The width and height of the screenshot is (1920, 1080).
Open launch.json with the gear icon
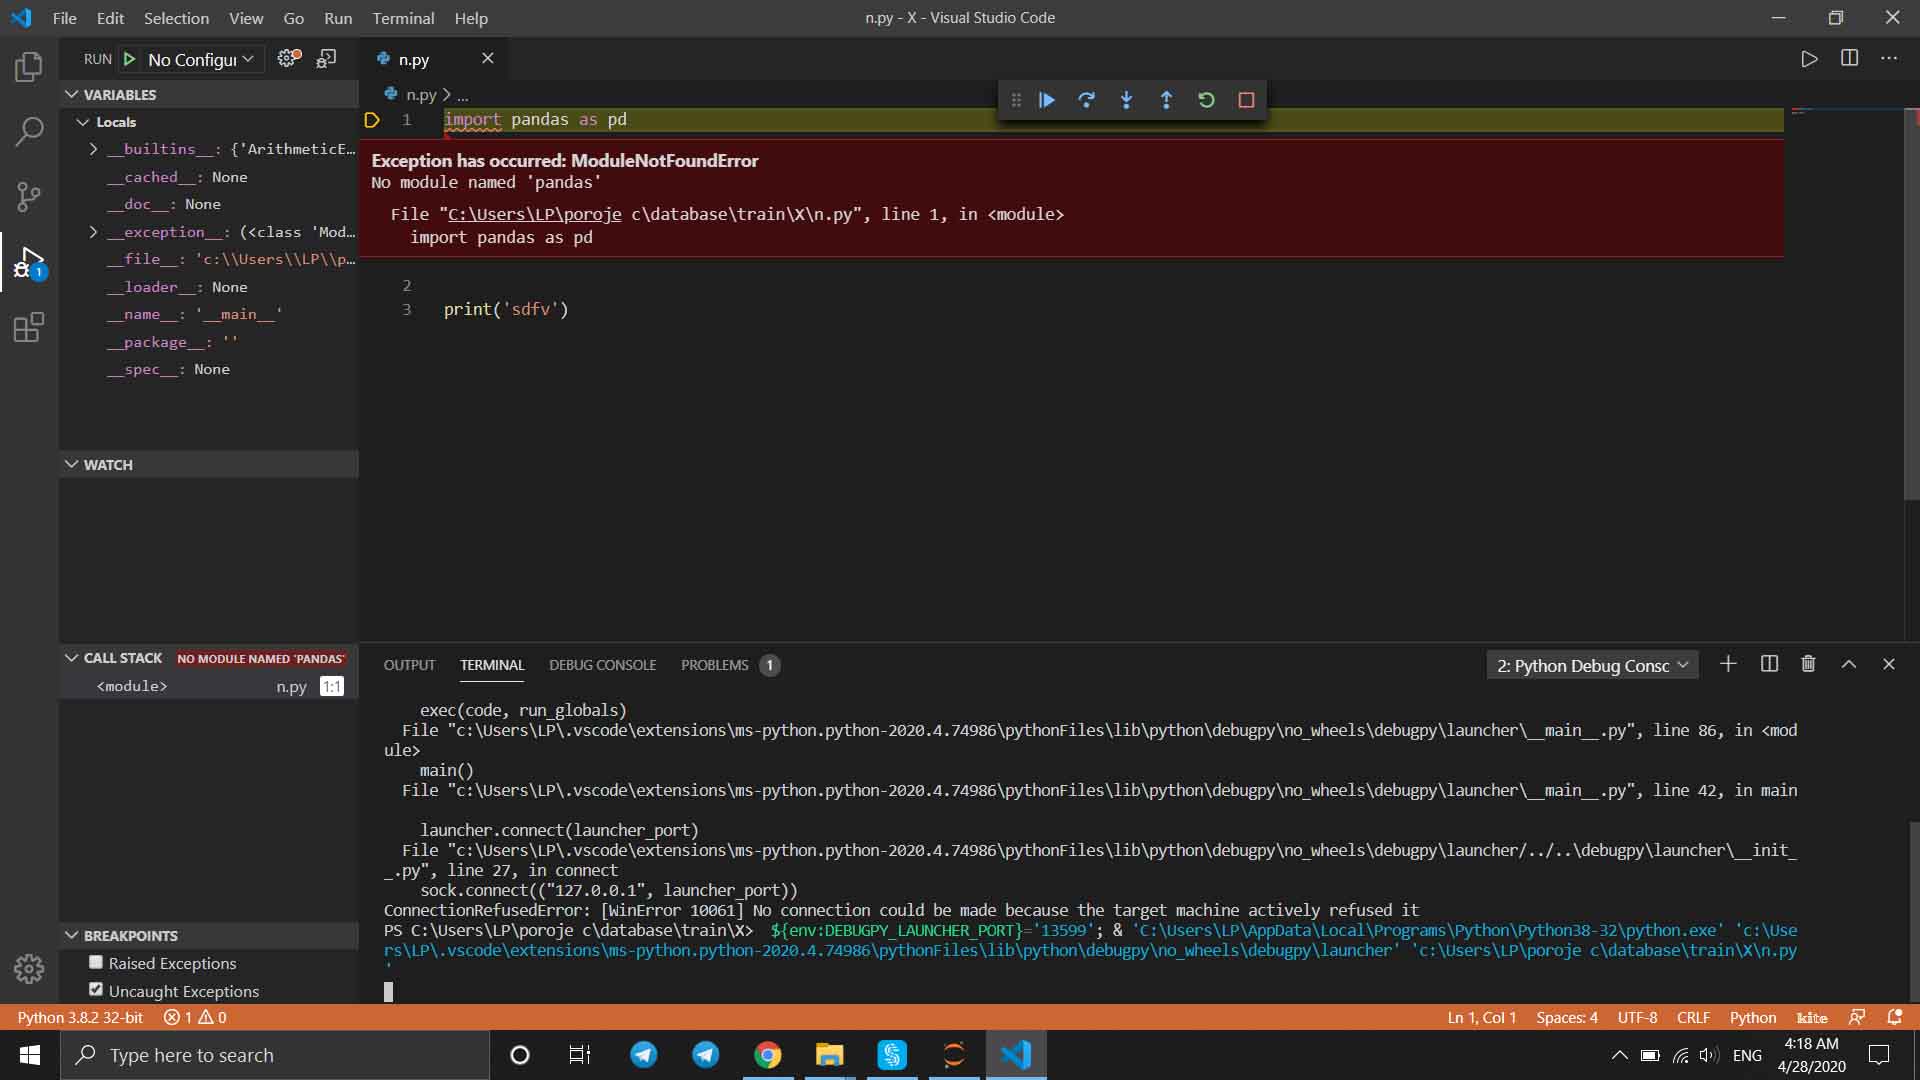pos(289,59)
